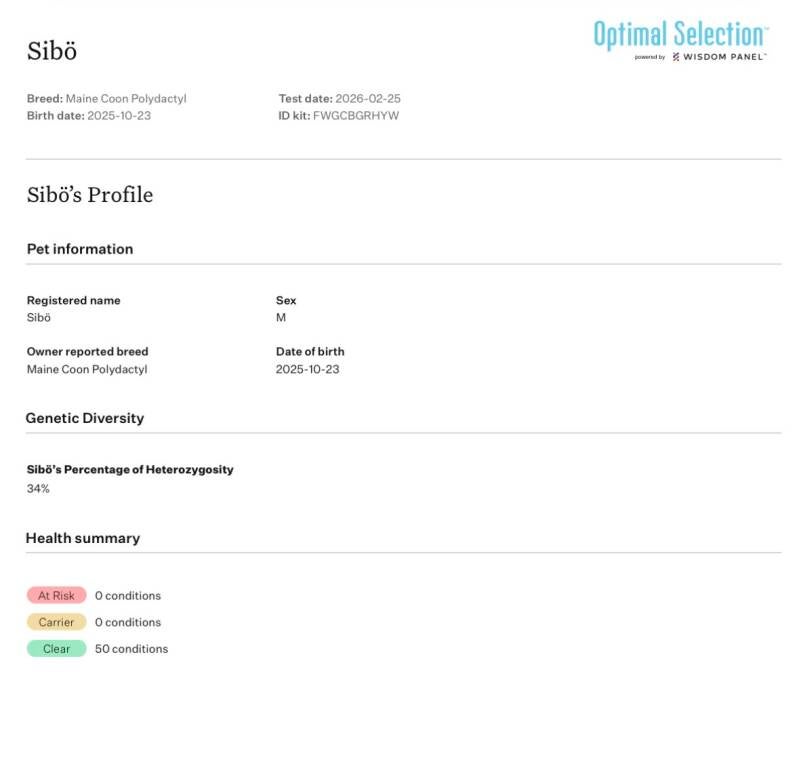The height and width of the screenshot is (783, 799).
Task: Select the red At Risk badge
Action: [x=56, y=595]
